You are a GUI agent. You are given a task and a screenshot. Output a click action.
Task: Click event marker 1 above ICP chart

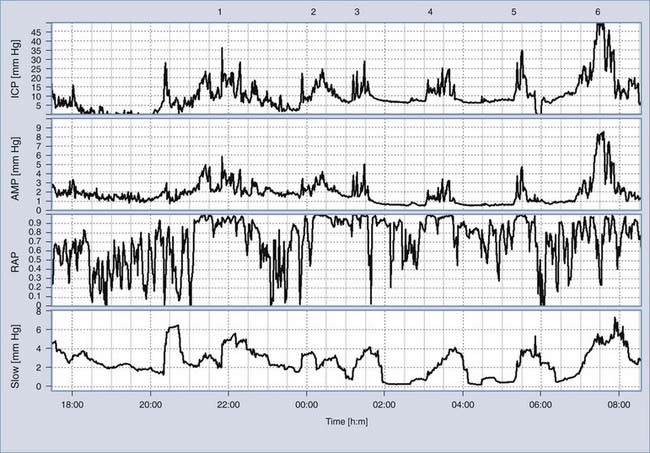click(220, 11)
